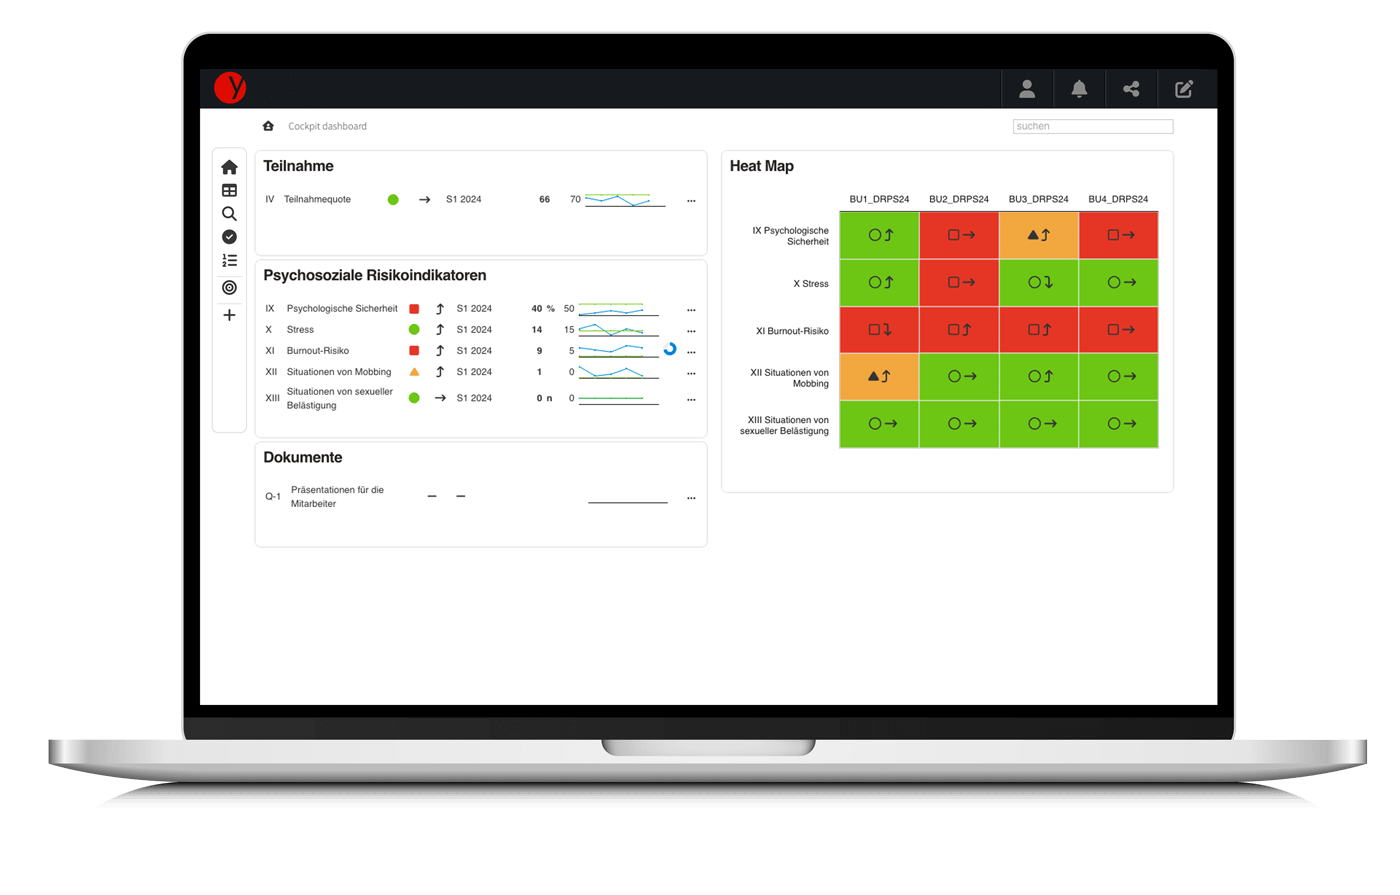Click the Psychosoziale Risikoindikatoren heading
1400x895 pixels.
click(375, 275)
